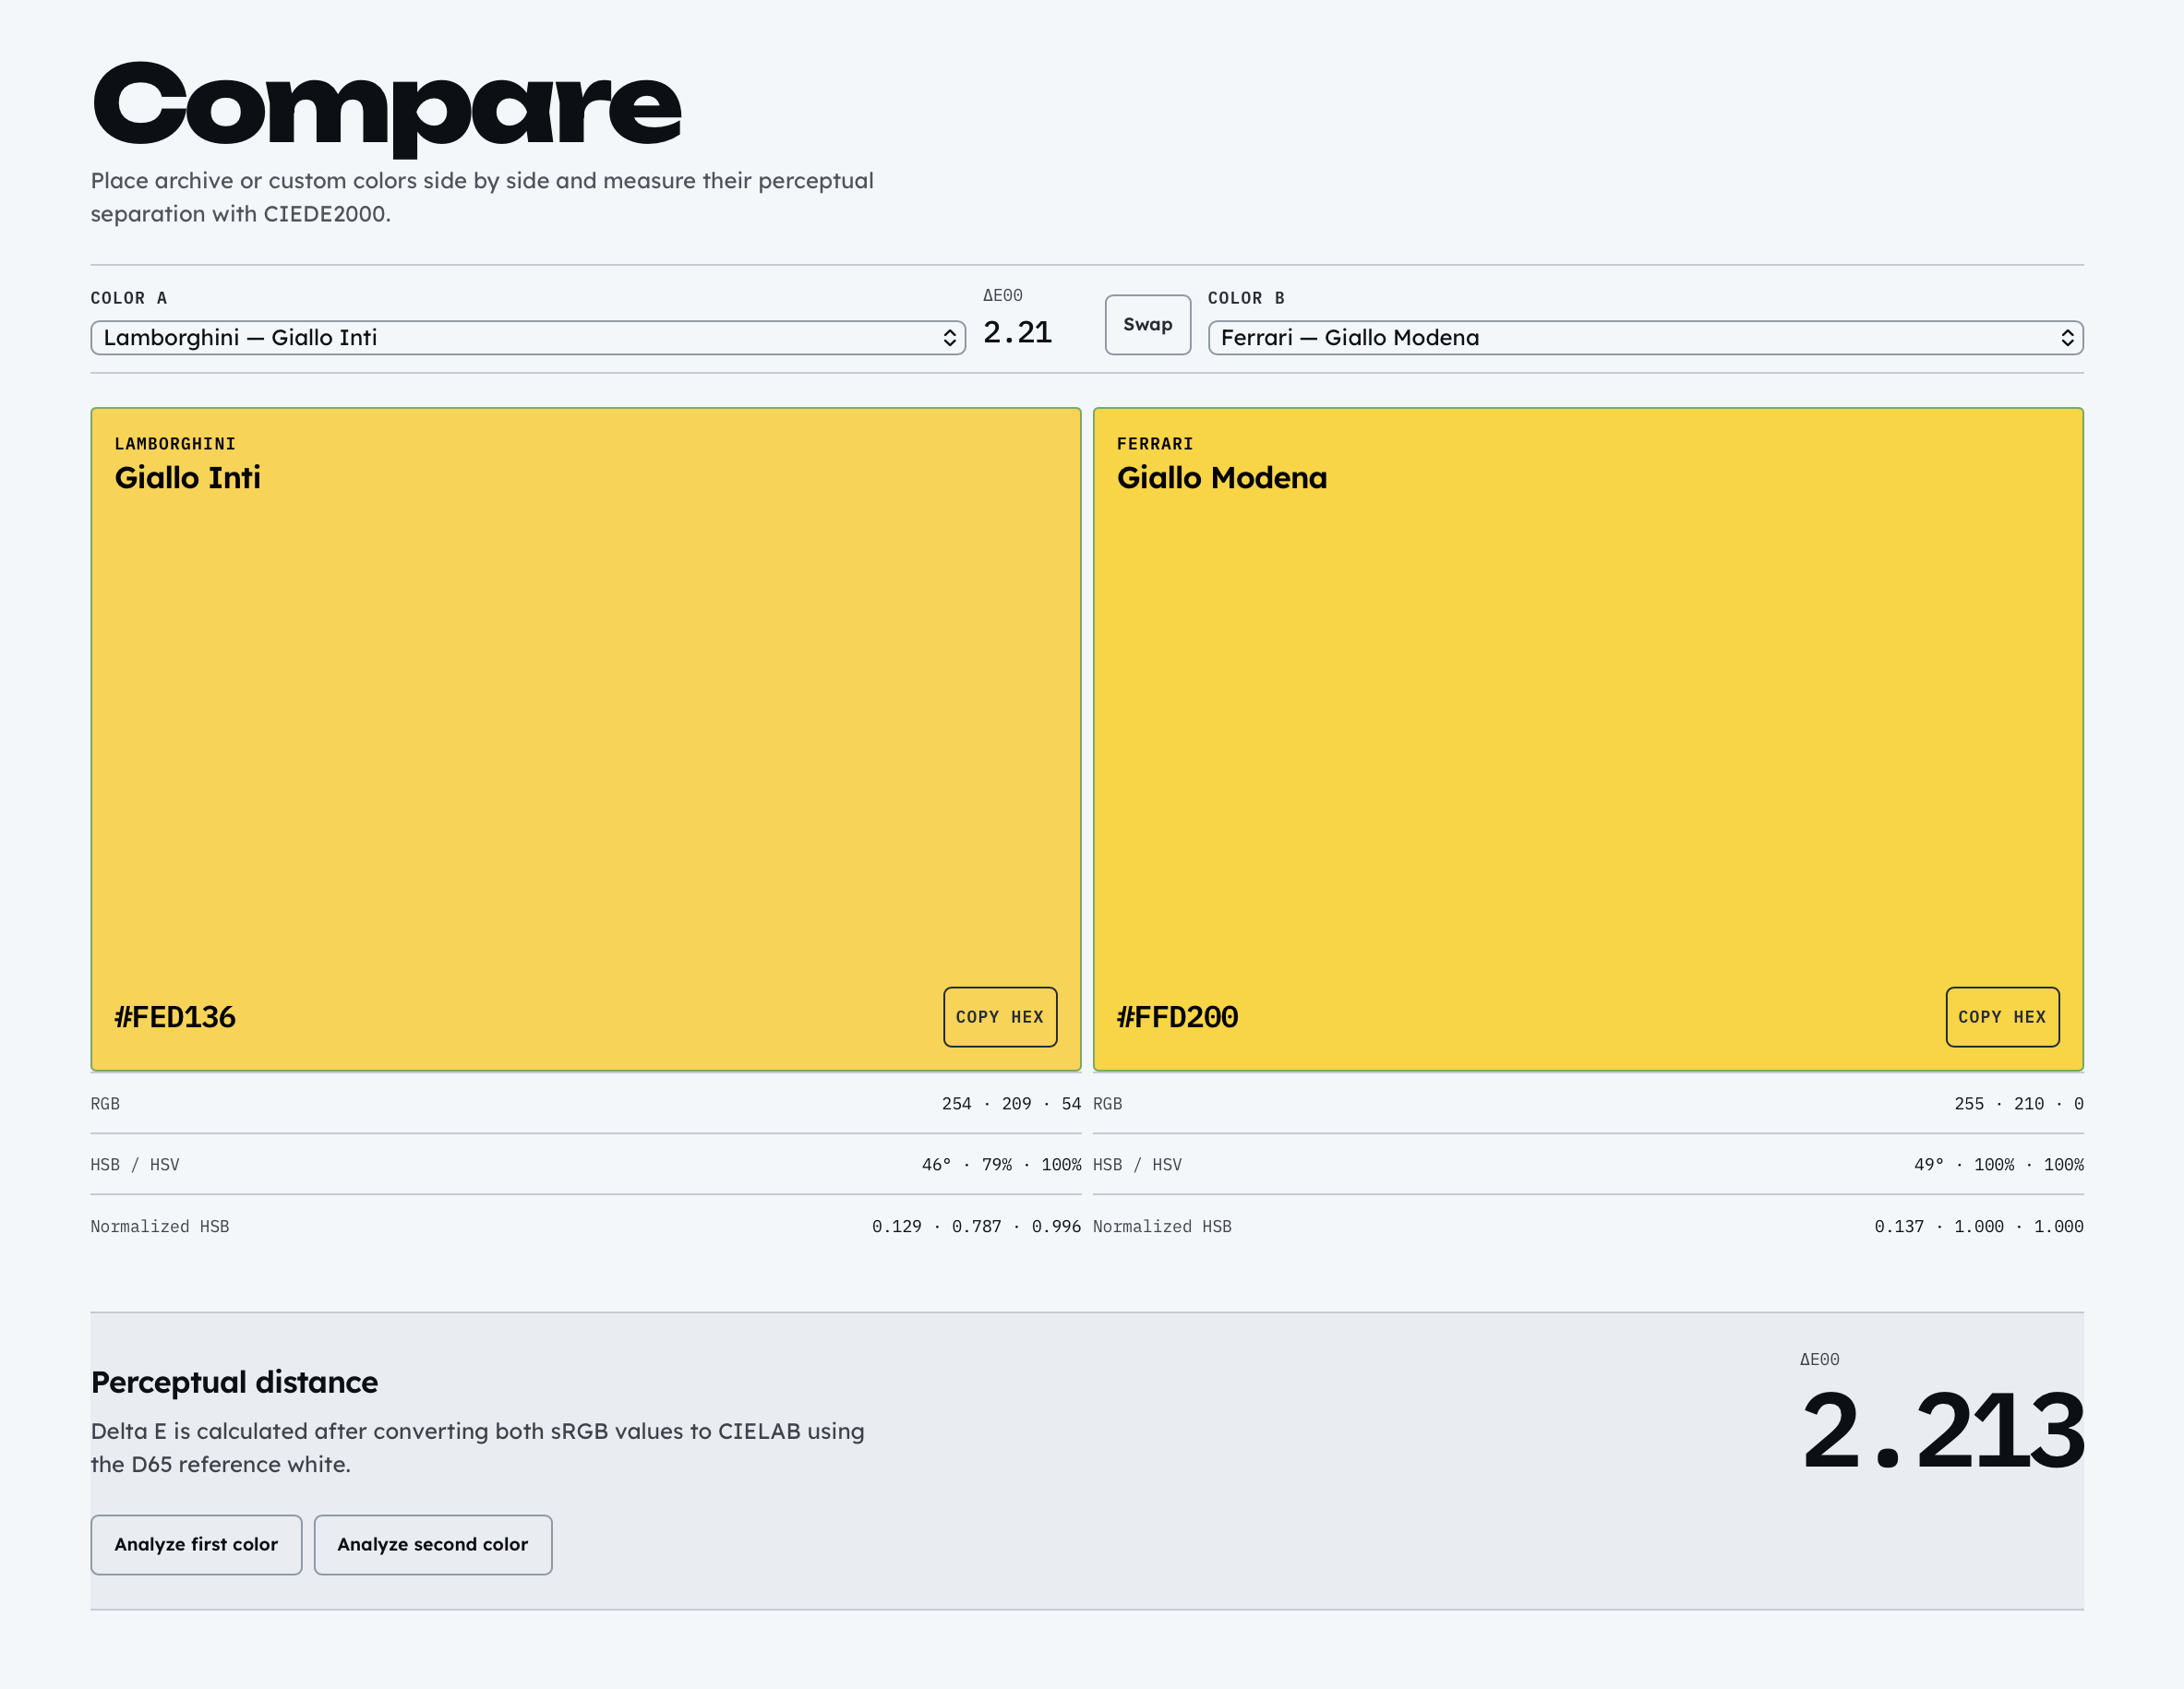Open the Color A dropdown with Lamborghini Giallo Inti

tap(528, 338)
